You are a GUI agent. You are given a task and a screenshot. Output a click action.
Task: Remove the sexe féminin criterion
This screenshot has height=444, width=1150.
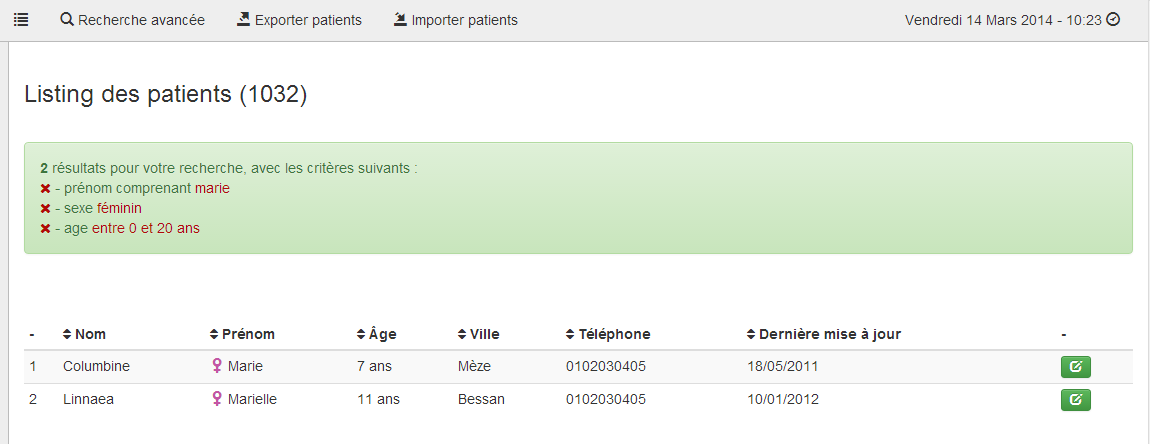[x=45, y=208]
